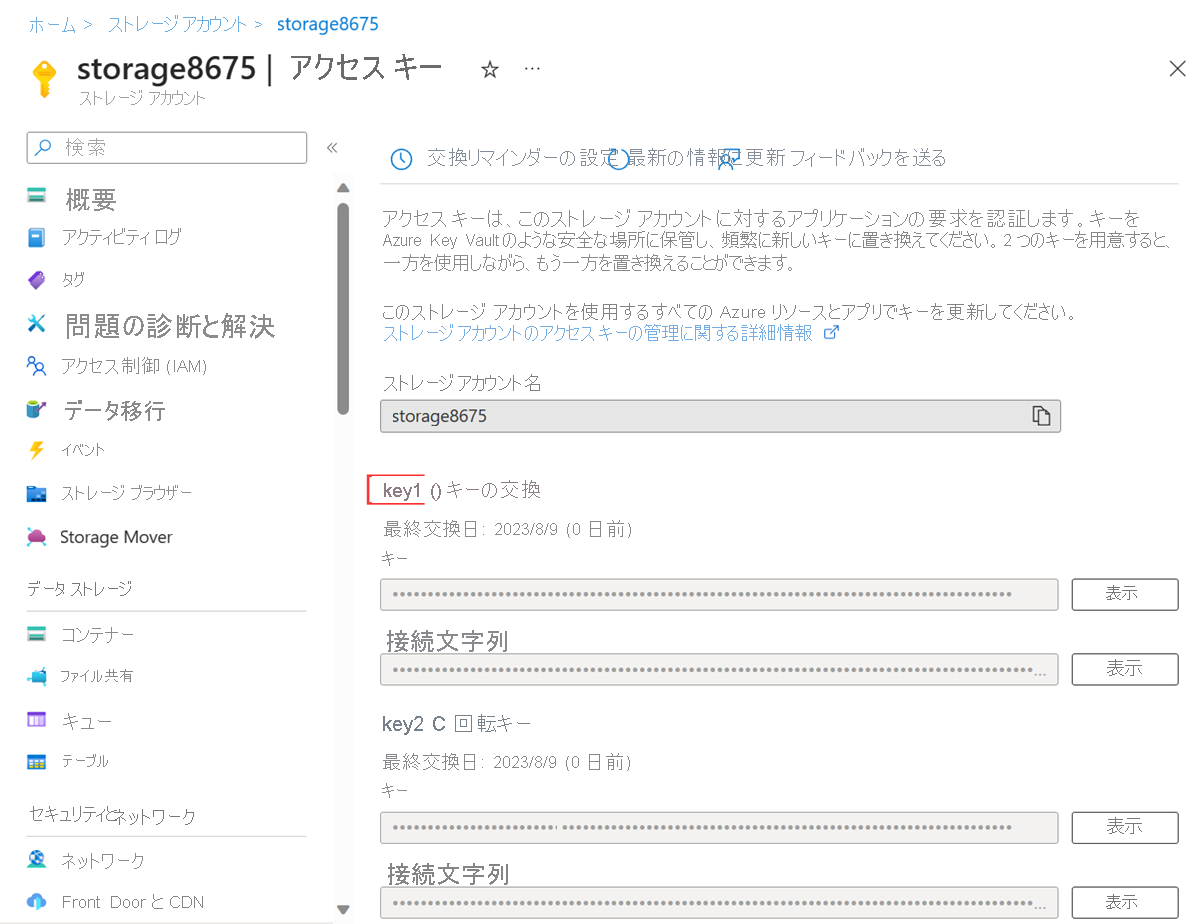Open キュー queues menu item
Screen dimensions: 1200x924
pyautogui.click(x=86, y=721)
